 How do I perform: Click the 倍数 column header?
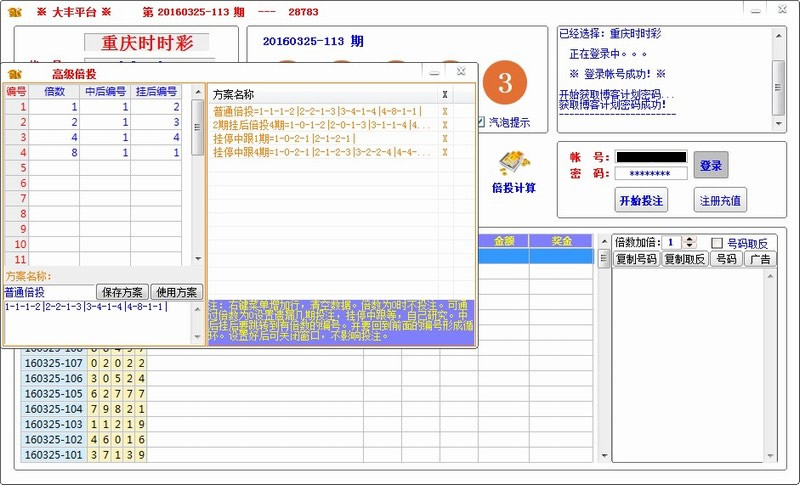point(55,91)
